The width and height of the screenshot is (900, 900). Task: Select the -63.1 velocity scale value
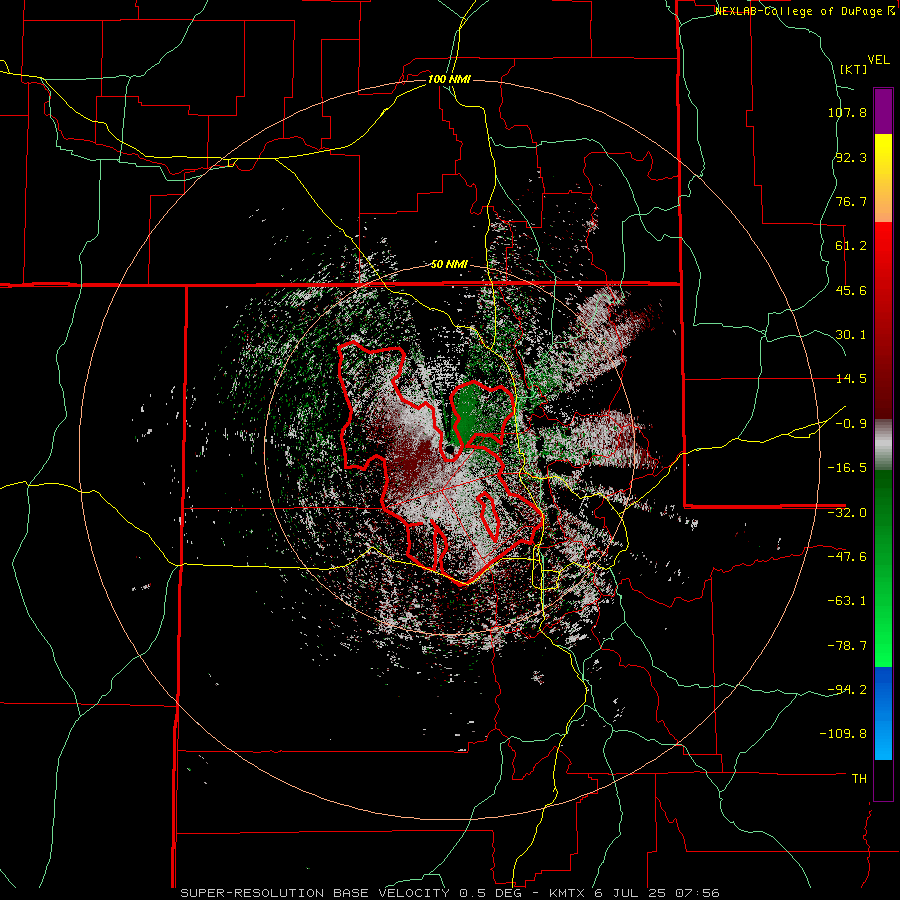point(847,601)
